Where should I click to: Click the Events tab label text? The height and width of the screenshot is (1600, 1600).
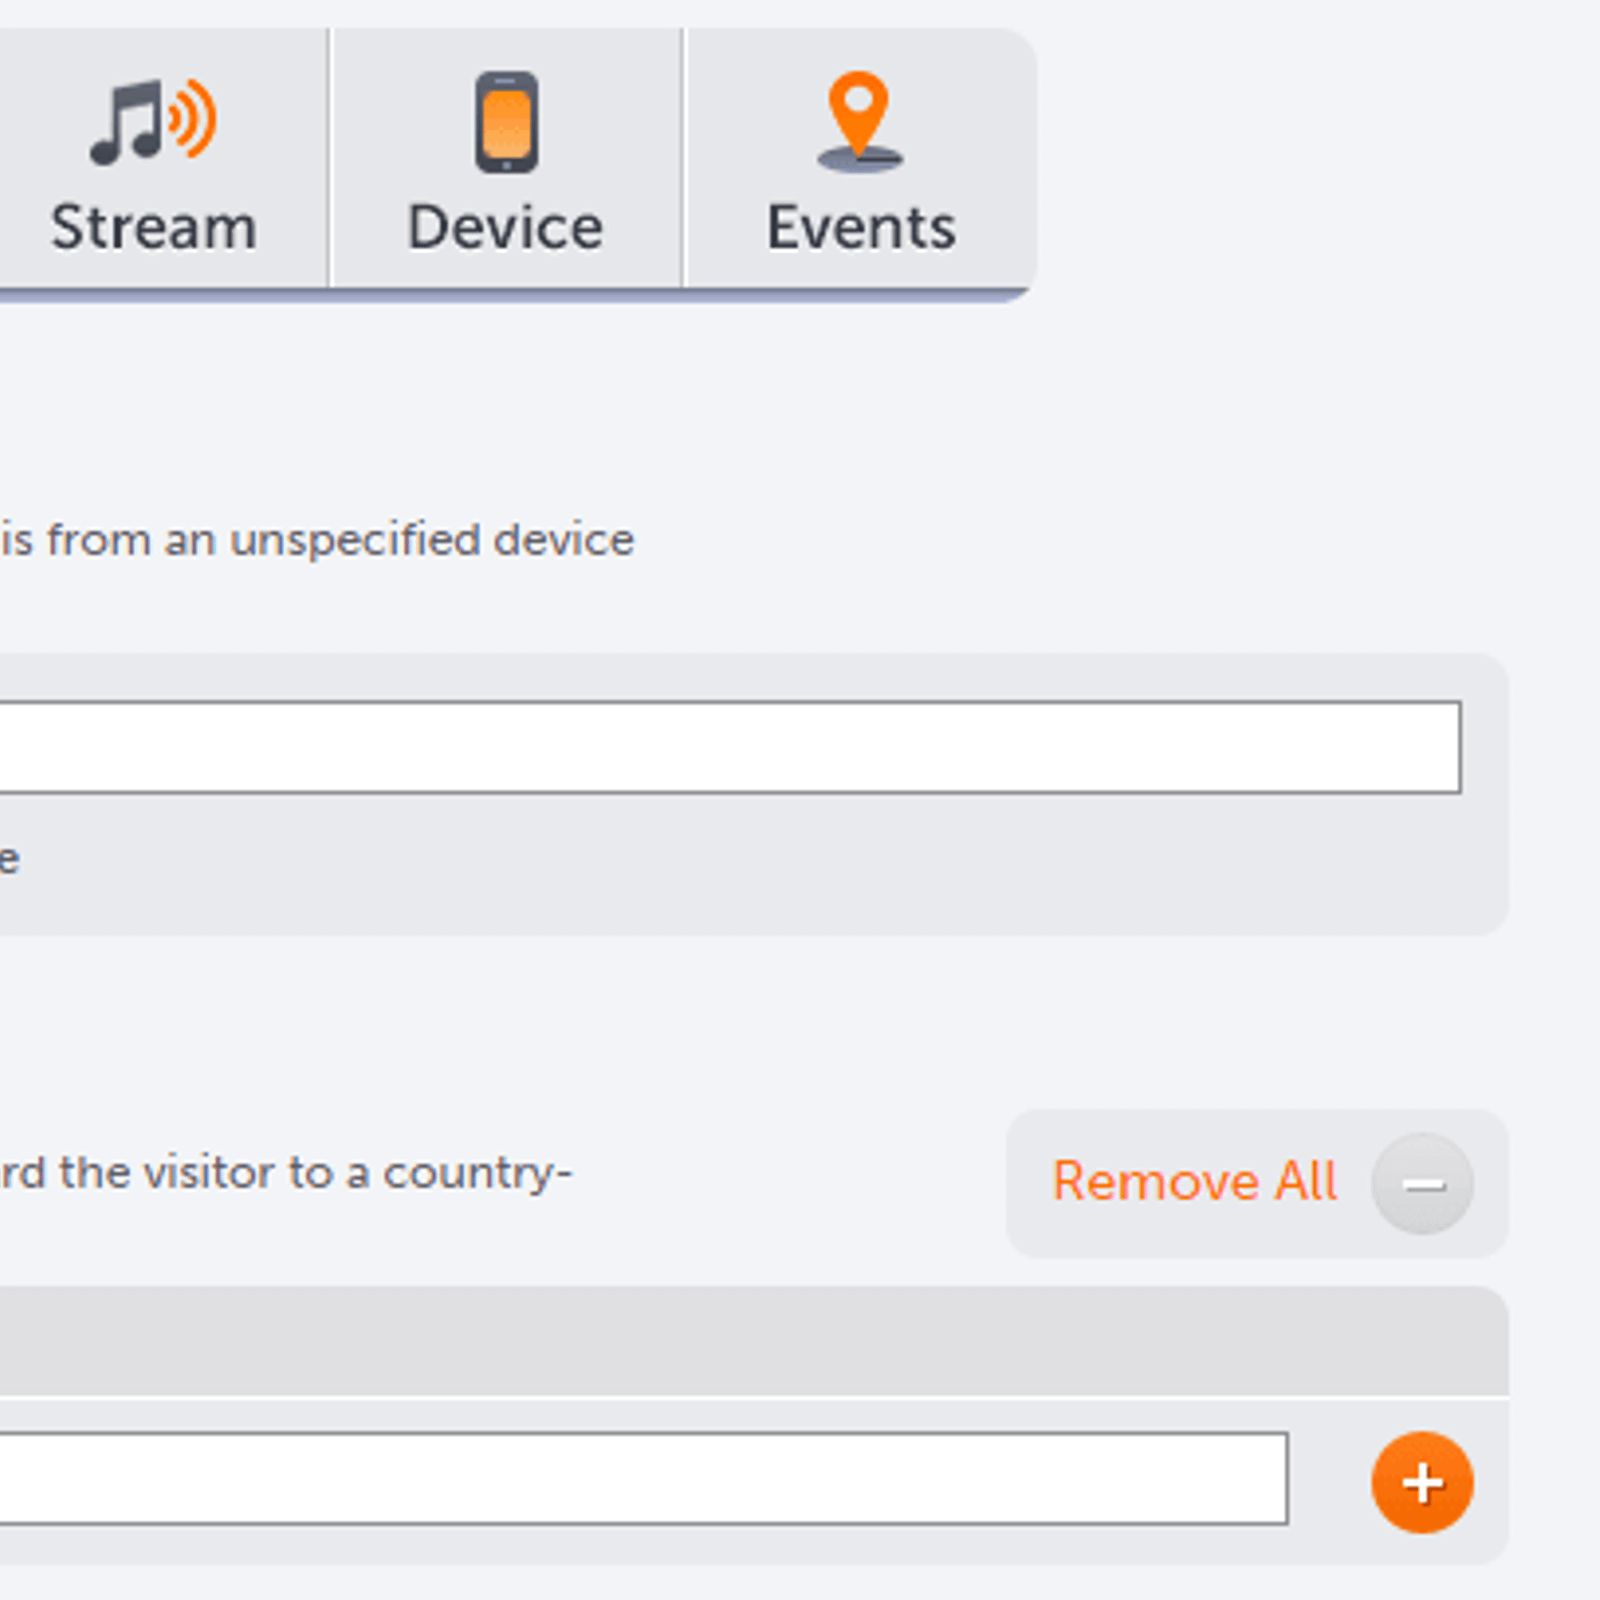[x=861, y=228]
